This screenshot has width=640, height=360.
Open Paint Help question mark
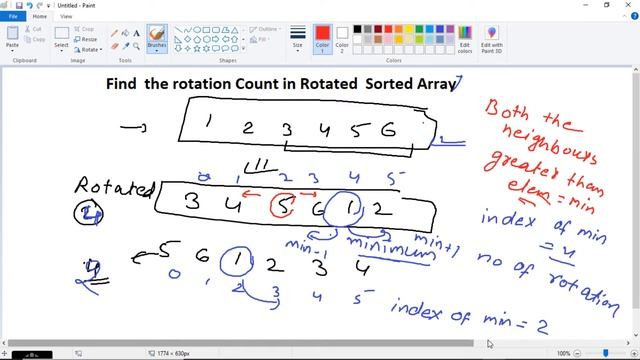pos(635,16)
